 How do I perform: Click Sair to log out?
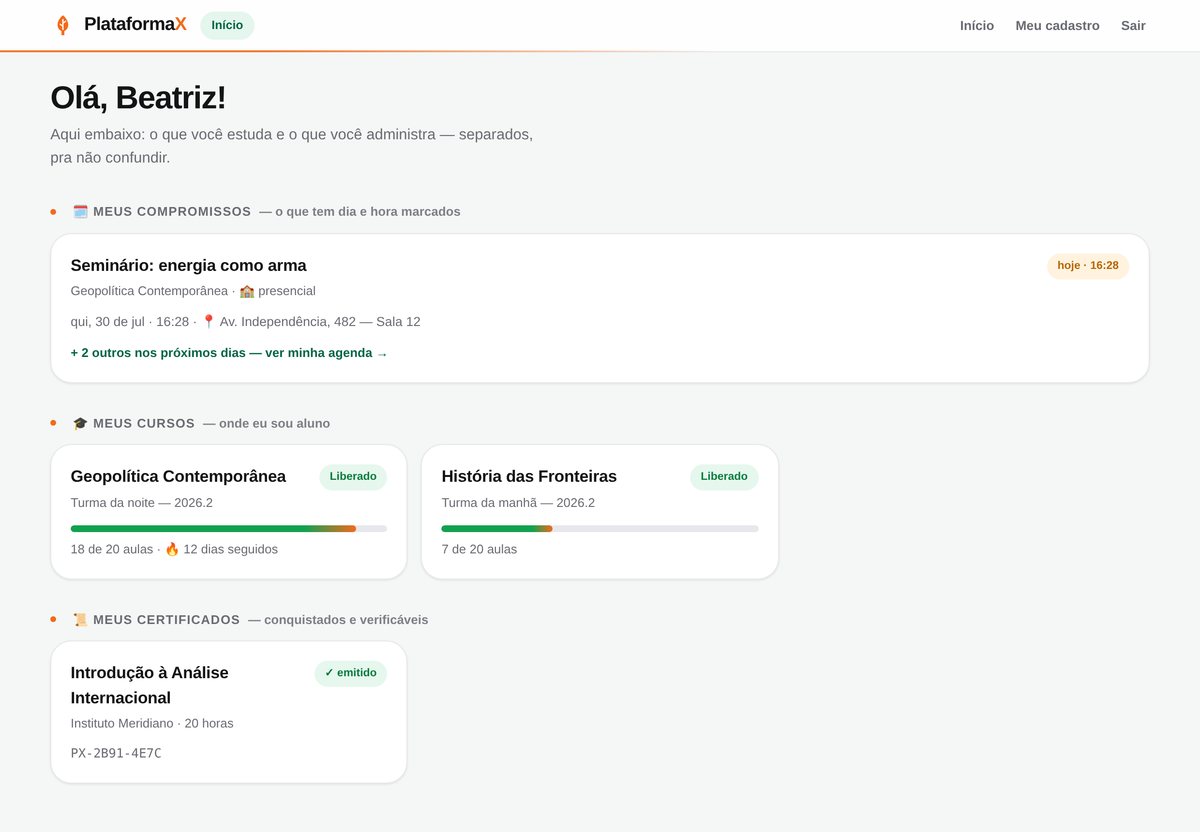pyautogui.click(x=1133, y=26)
